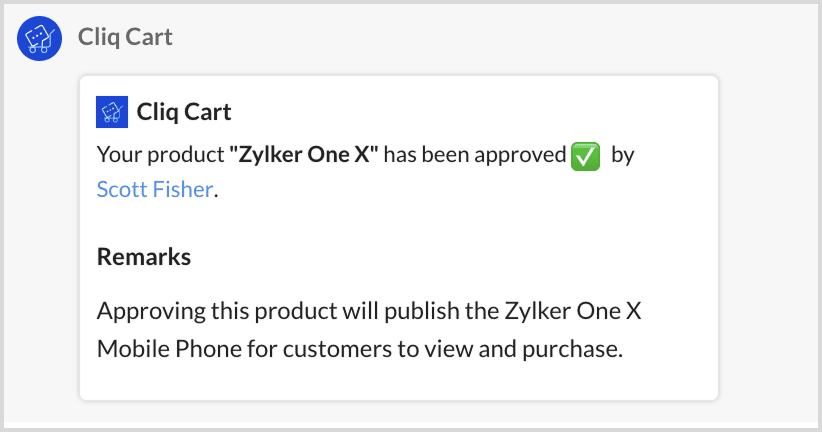The width and height of the screenshot is (822, 432).
Task: Click the bold Cliq Cart card title
Action: (184, 111)
